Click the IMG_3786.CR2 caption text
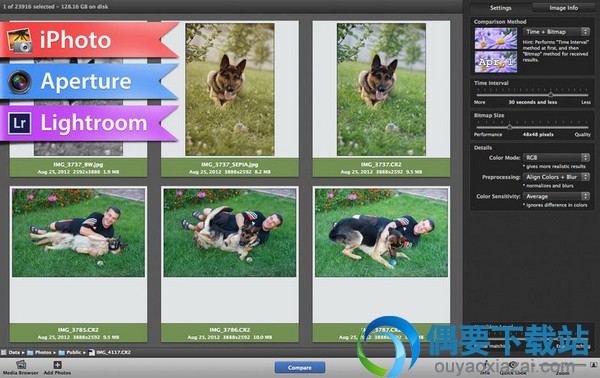This screenshot has height=378, width=600. (230, 330)
